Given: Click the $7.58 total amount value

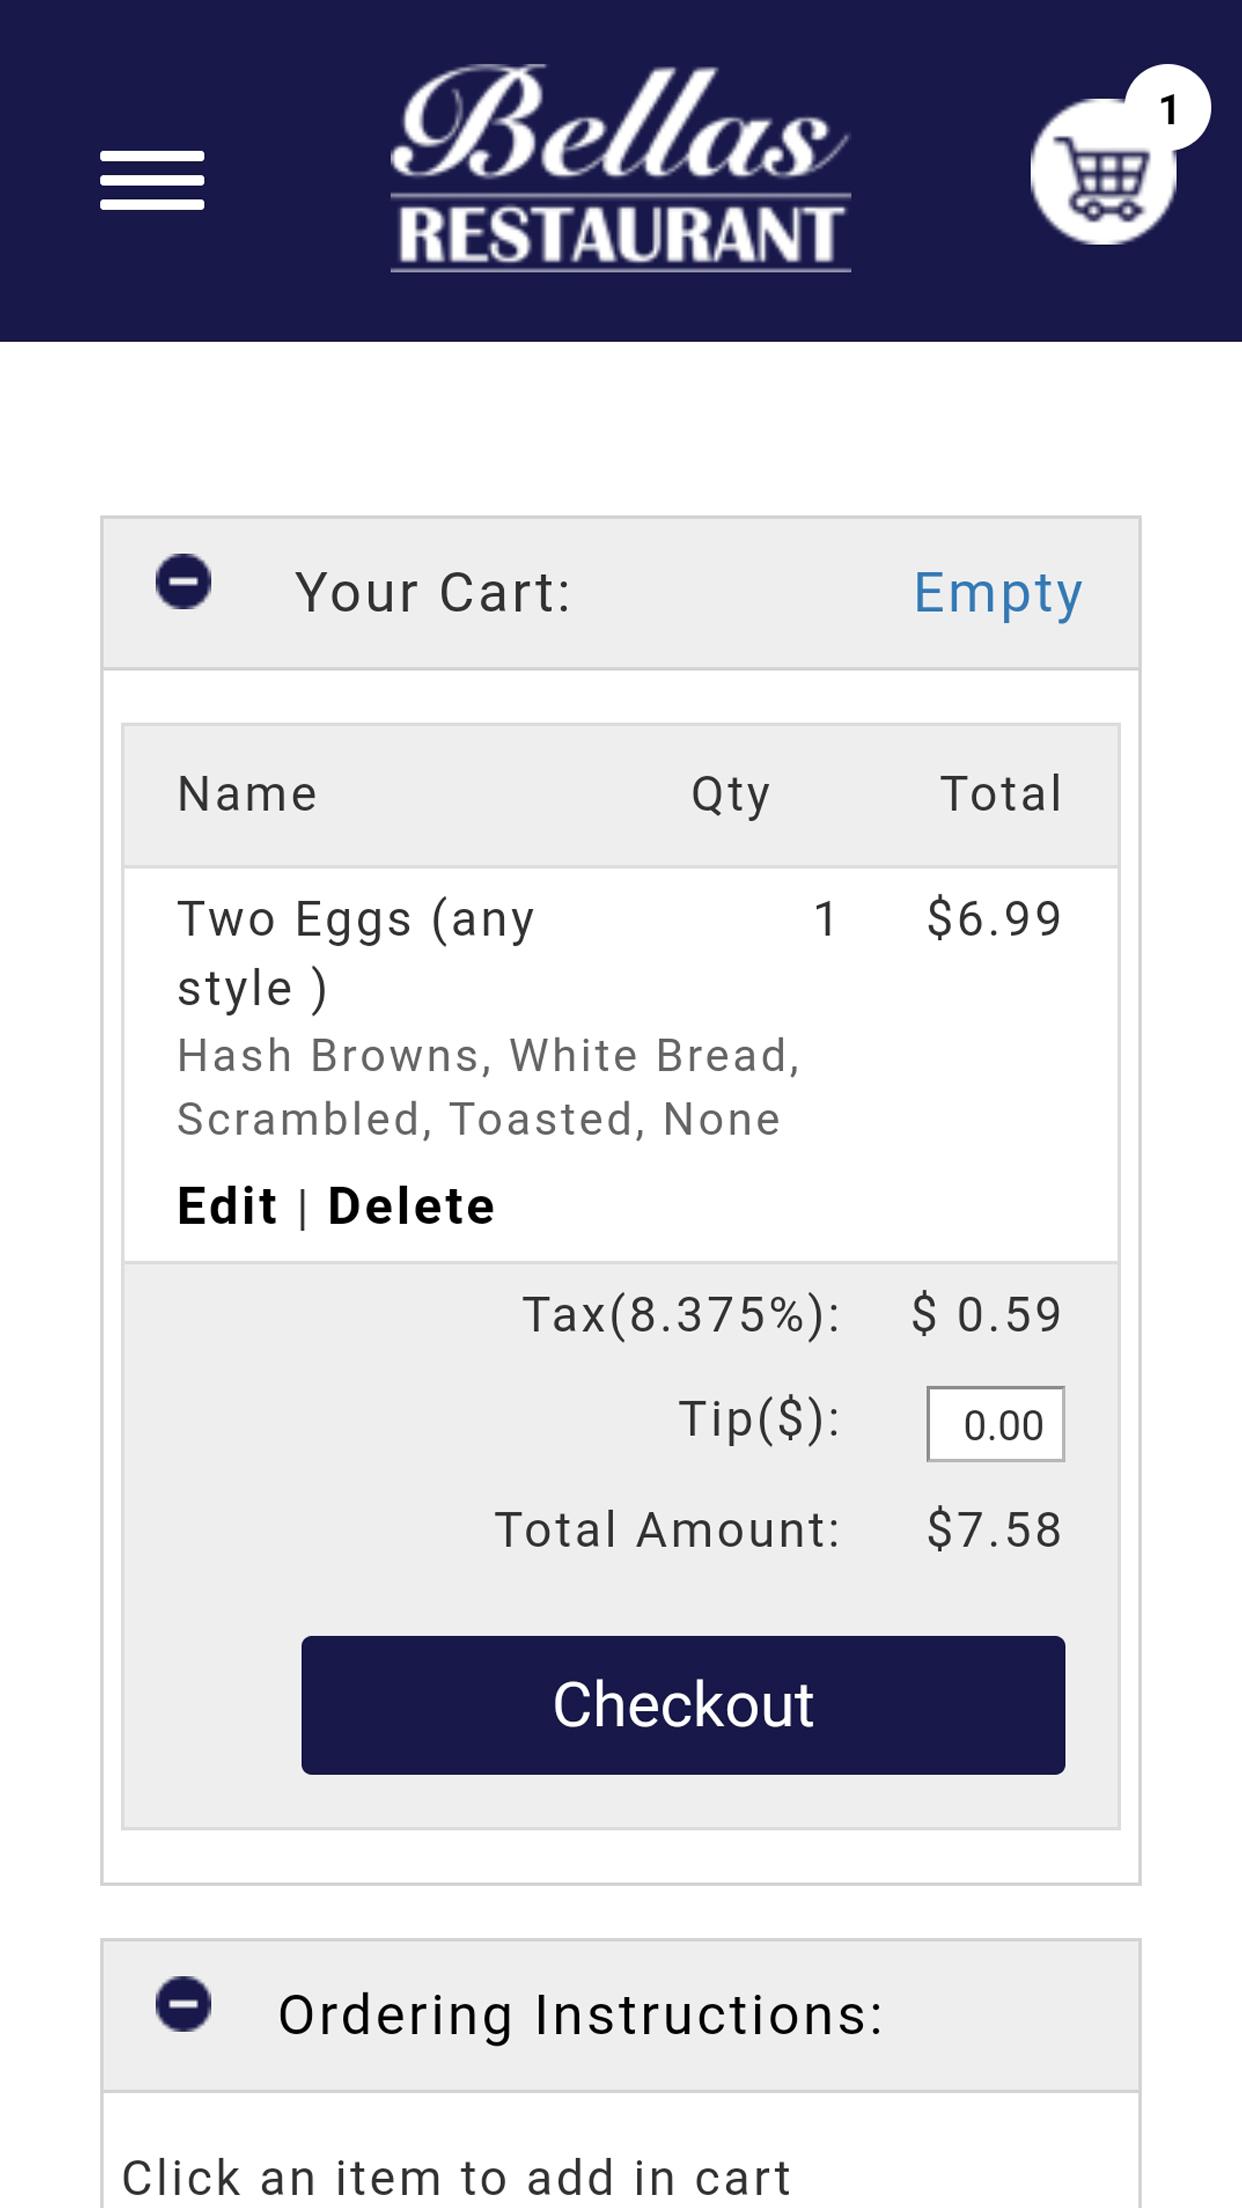Looking at the screenshot, I should tap(994, 1530).
